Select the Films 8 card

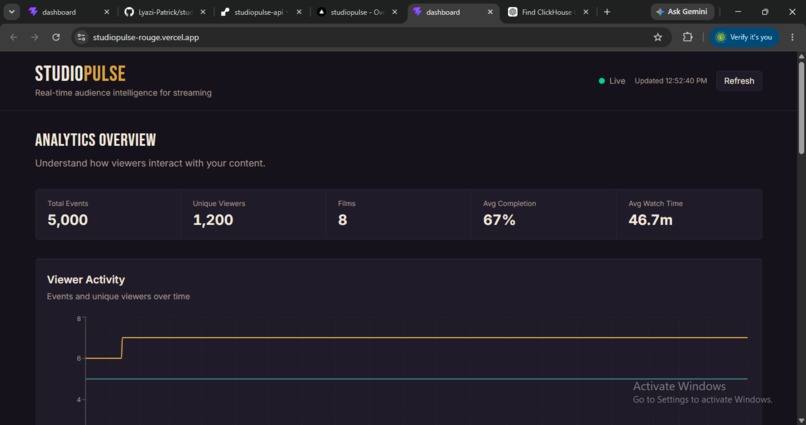point(398,214)
